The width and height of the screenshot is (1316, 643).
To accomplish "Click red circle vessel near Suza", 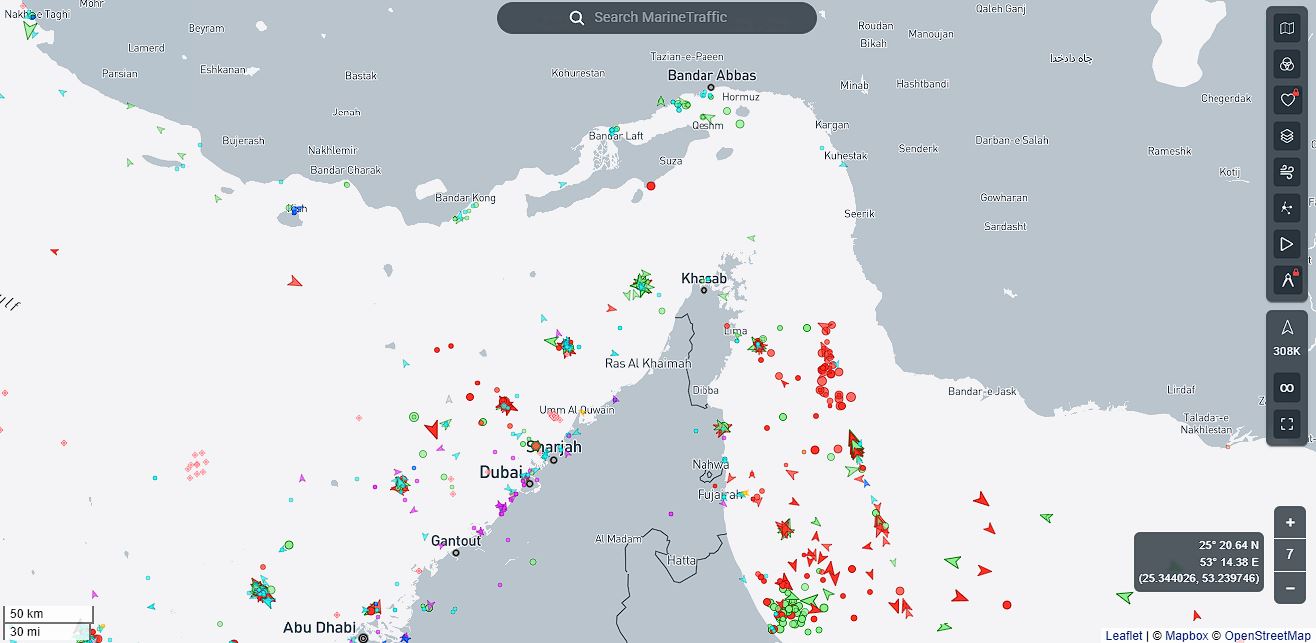I will point(651,186).
